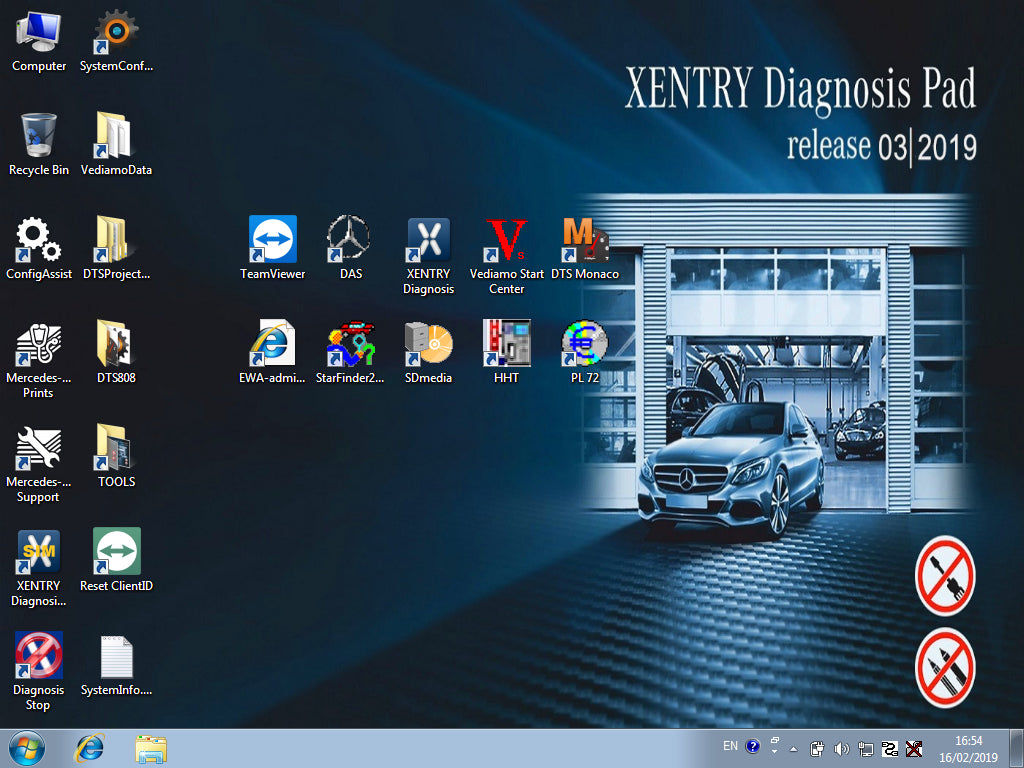Expand hidden icons in the system tray
This screenshot has height=768, width=1024.
pos(794,747)
